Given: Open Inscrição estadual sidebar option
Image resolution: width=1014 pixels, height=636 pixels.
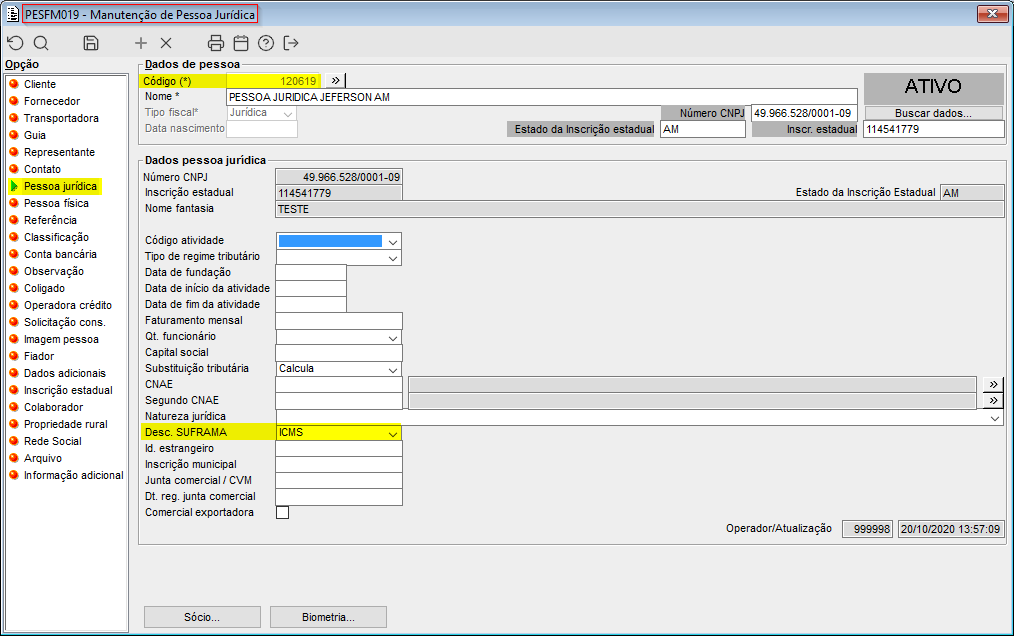Looking at the screenshot, I should pyautogui.click(x=68, y=390).
